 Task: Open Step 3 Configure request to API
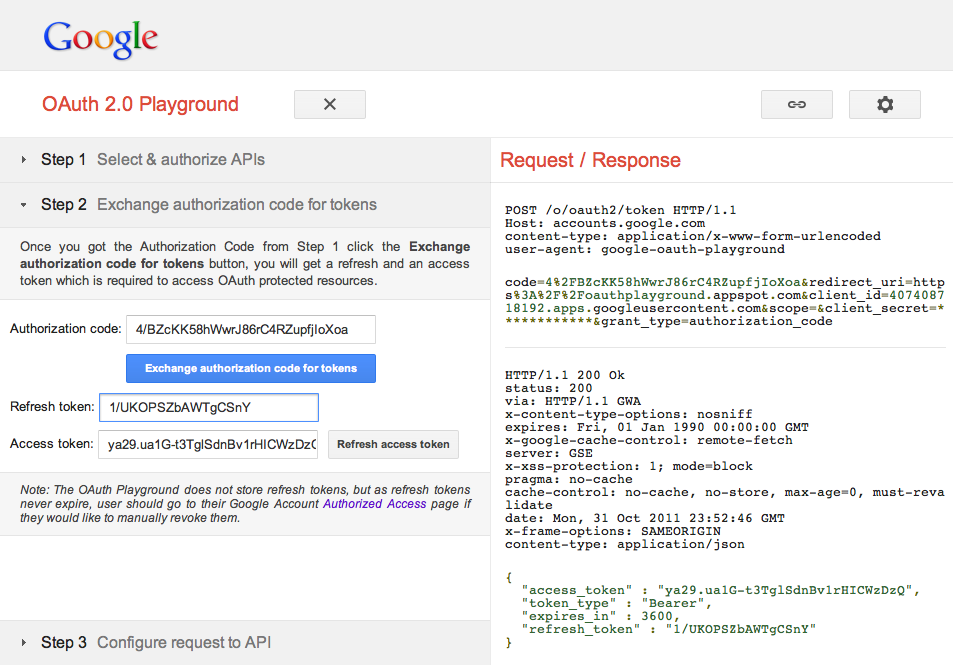coord(245,643)
